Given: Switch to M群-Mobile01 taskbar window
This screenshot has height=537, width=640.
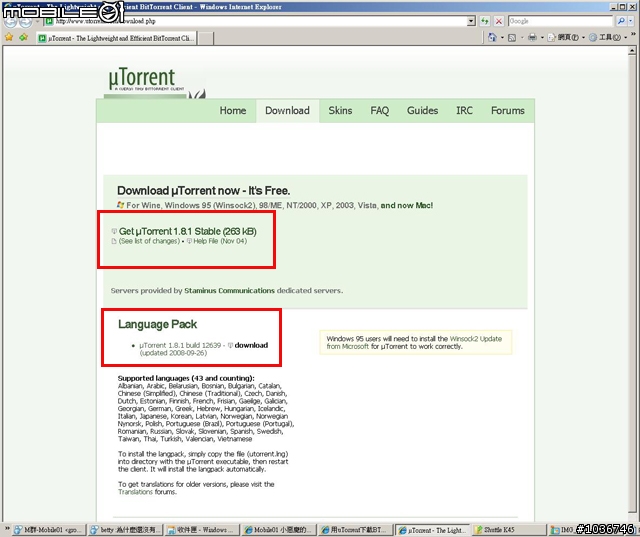Looking at the screenshot, I should 49,530.
